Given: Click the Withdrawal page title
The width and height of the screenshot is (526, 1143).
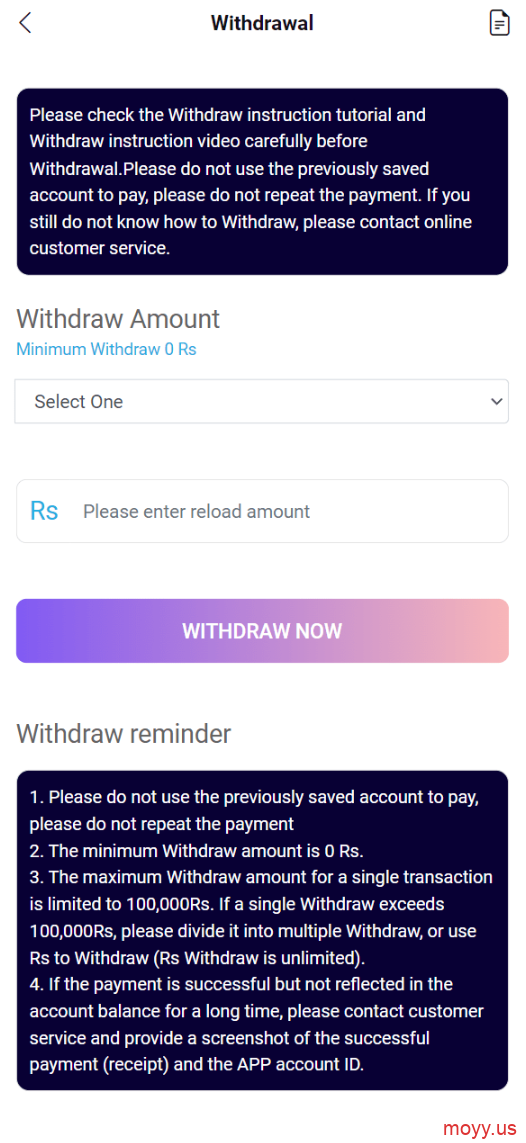Looking at the screenshot, I should [262, 23].
